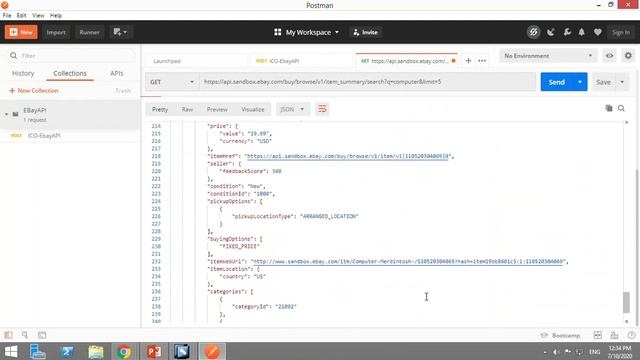Click the Runner button
The image size is (640, 360).
(x=89, y=32)
